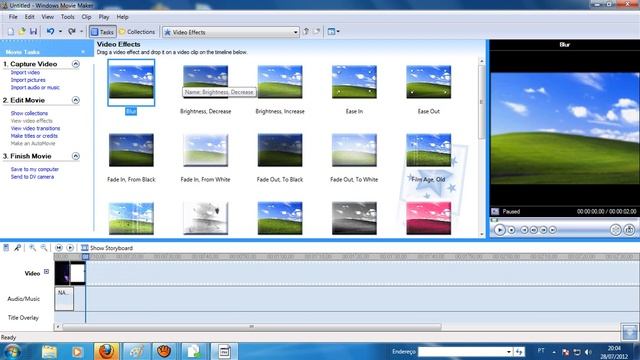Click the Import video link
This screenshot has width=640, height=360.
click(25, 72)
